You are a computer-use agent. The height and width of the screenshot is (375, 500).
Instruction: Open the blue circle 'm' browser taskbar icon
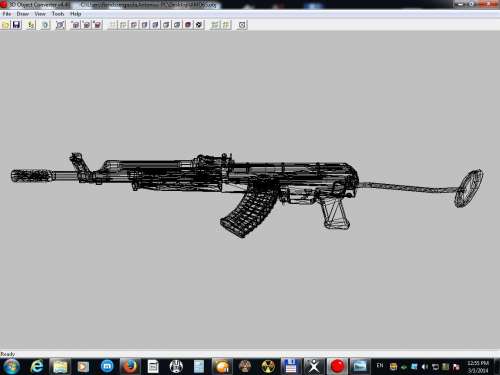tap(107, 367)
